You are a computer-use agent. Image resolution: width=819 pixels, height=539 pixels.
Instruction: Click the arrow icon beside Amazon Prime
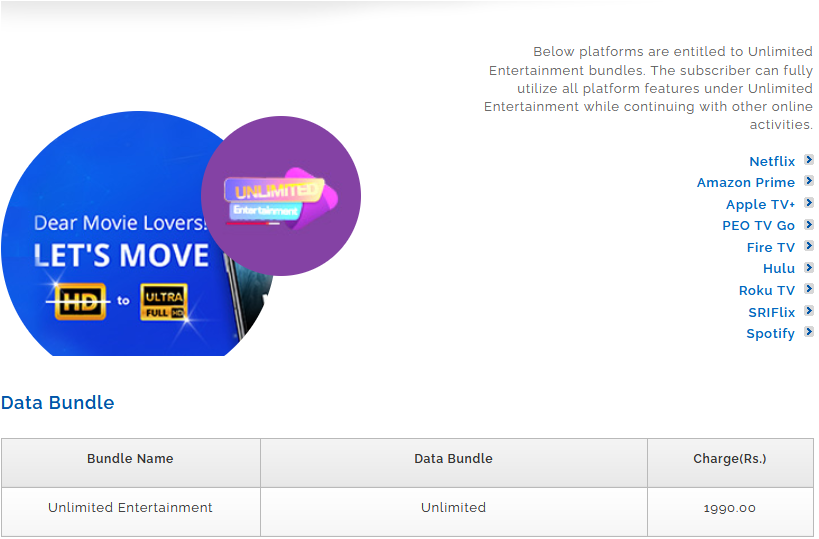pyautogui.click(x=809, y=181)
